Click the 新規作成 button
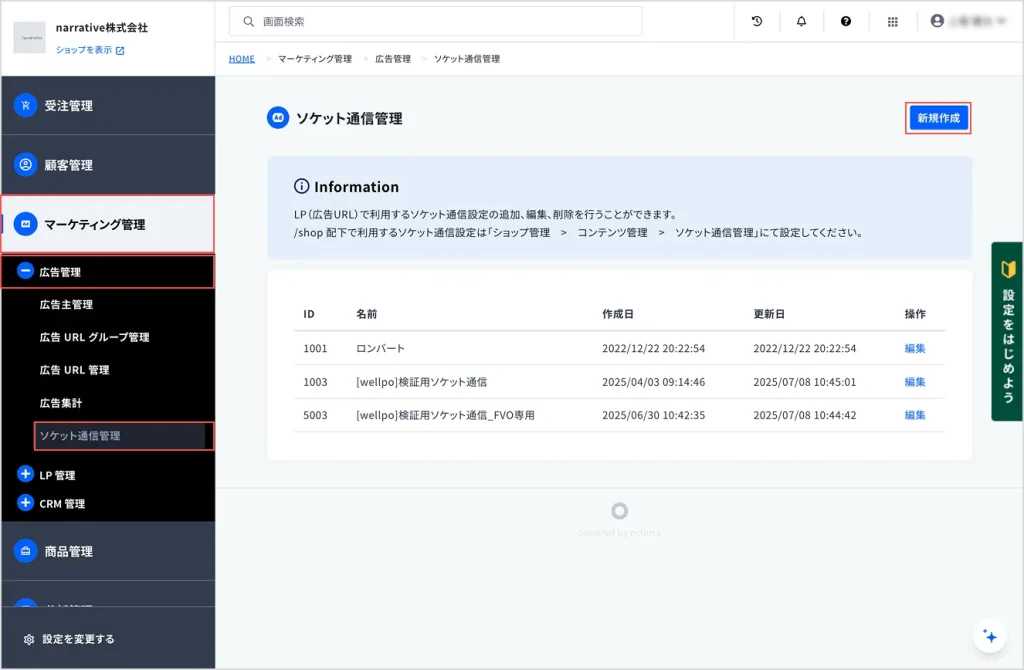The image size is (1024, 670). 938,118
